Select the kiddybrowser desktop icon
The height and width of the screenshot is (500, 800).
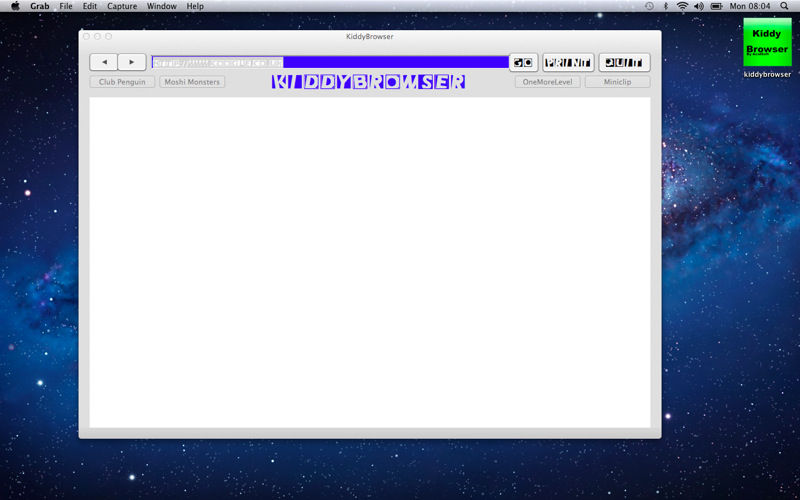[767, 47]
